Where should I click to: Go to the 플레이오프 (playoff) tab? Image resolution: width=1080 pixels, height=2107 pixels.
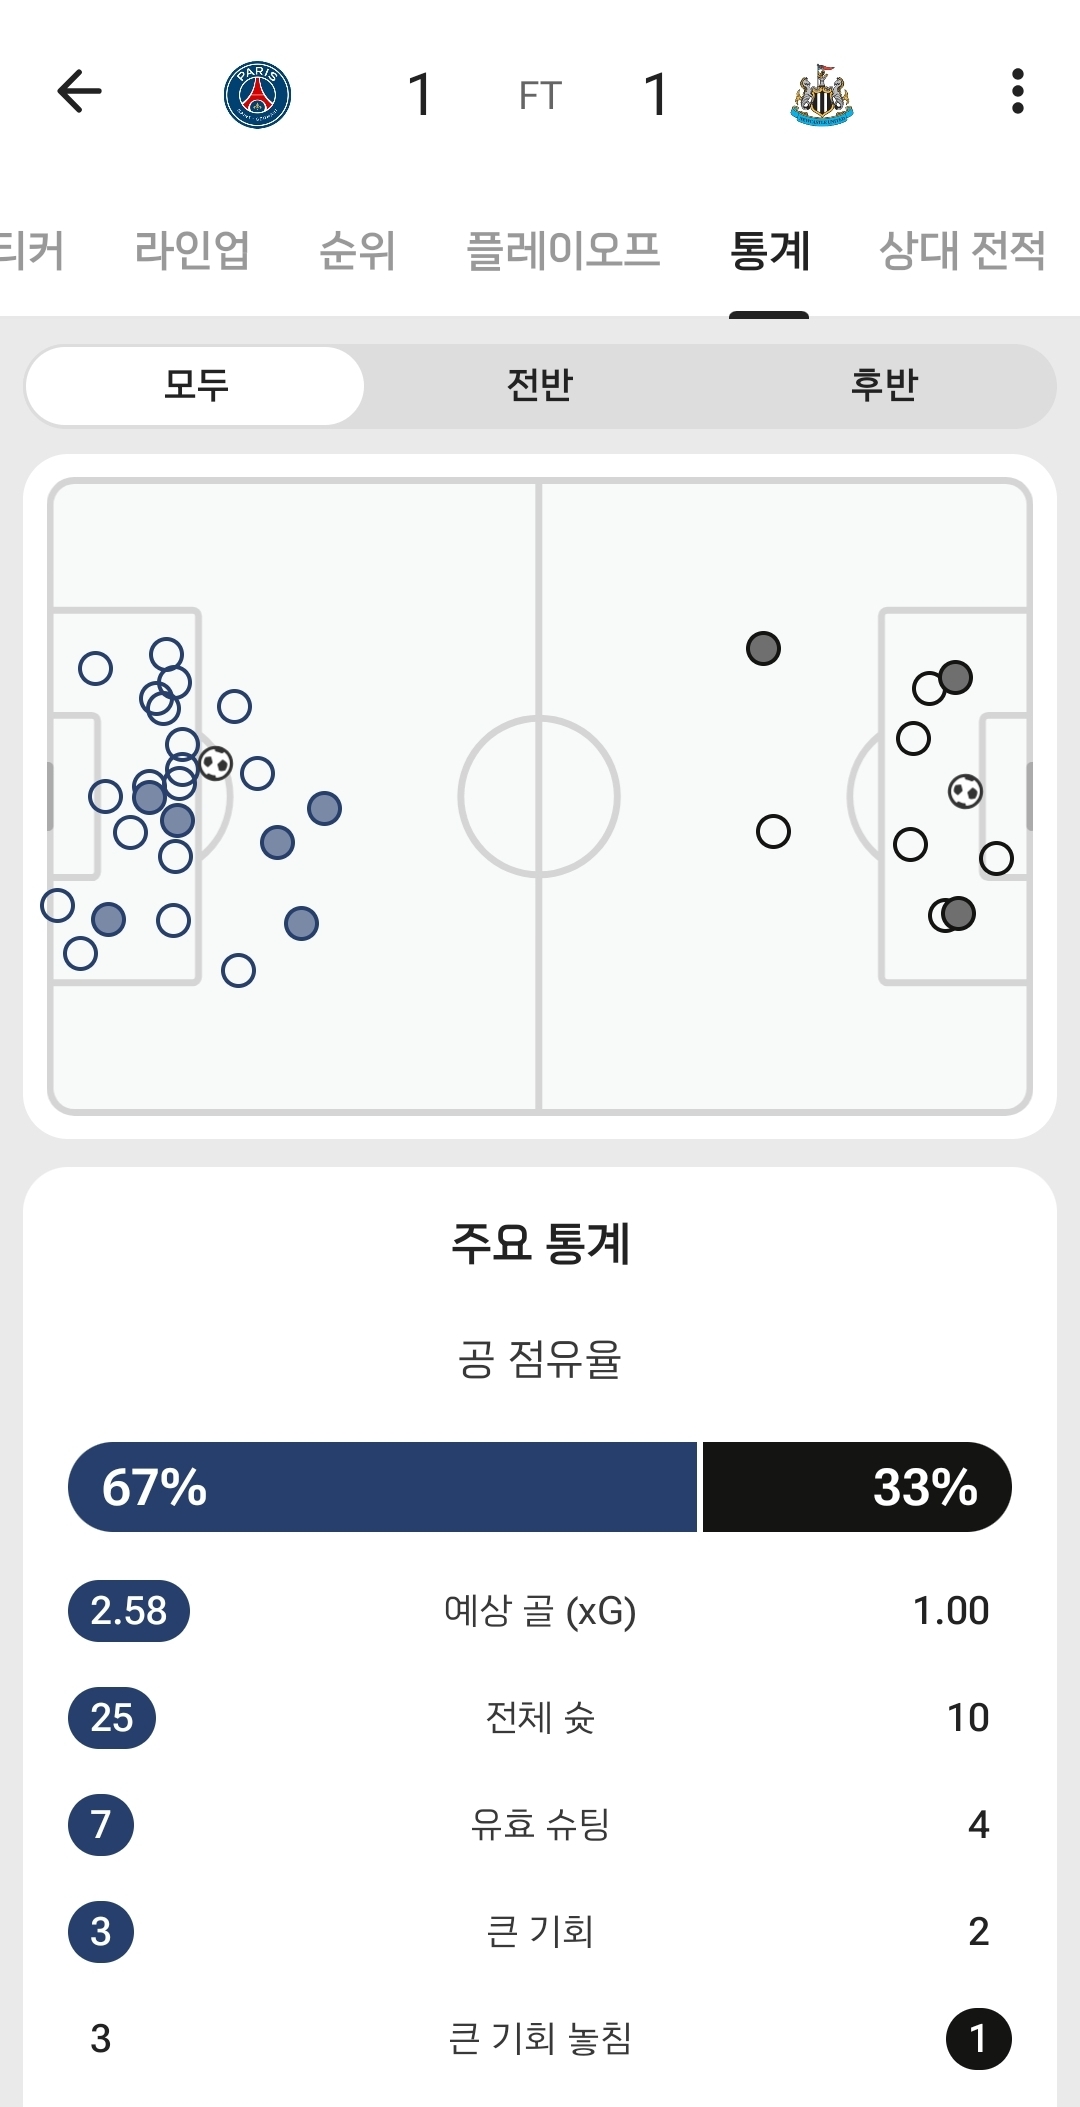pos(563,250)
